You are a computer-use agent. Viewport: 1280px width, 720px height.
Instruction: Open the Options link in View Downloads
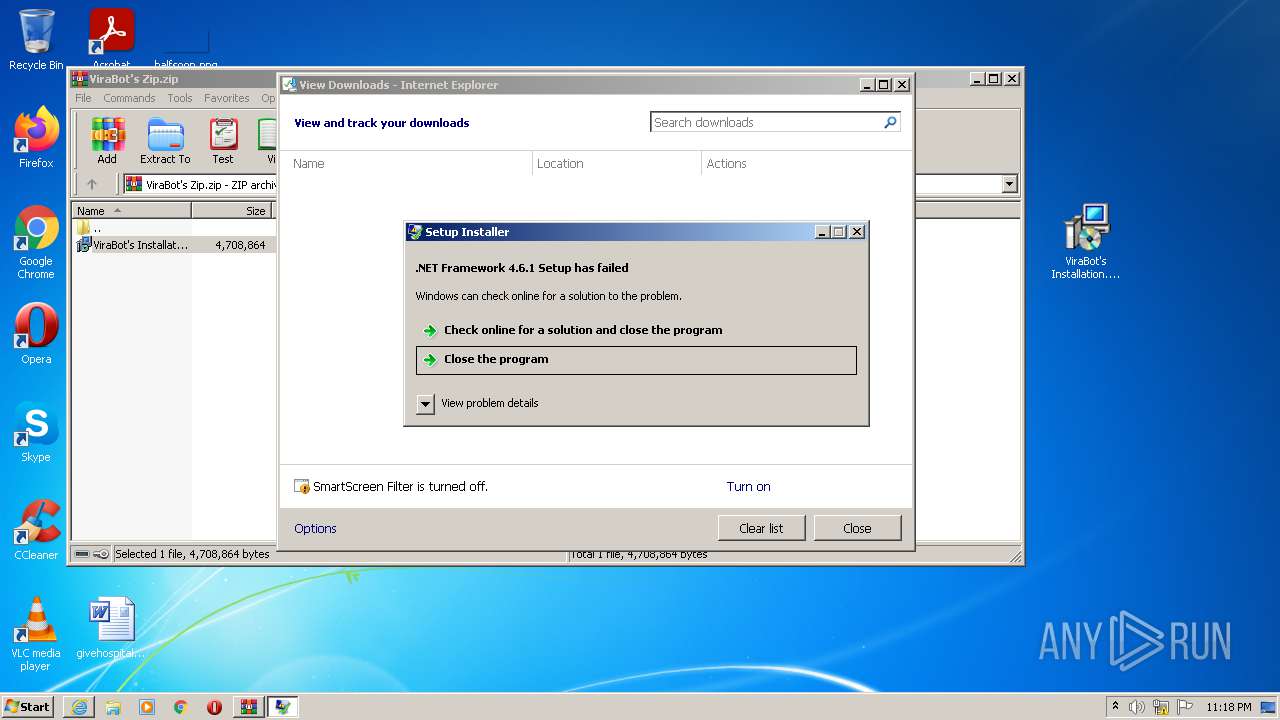pos(315,529)
